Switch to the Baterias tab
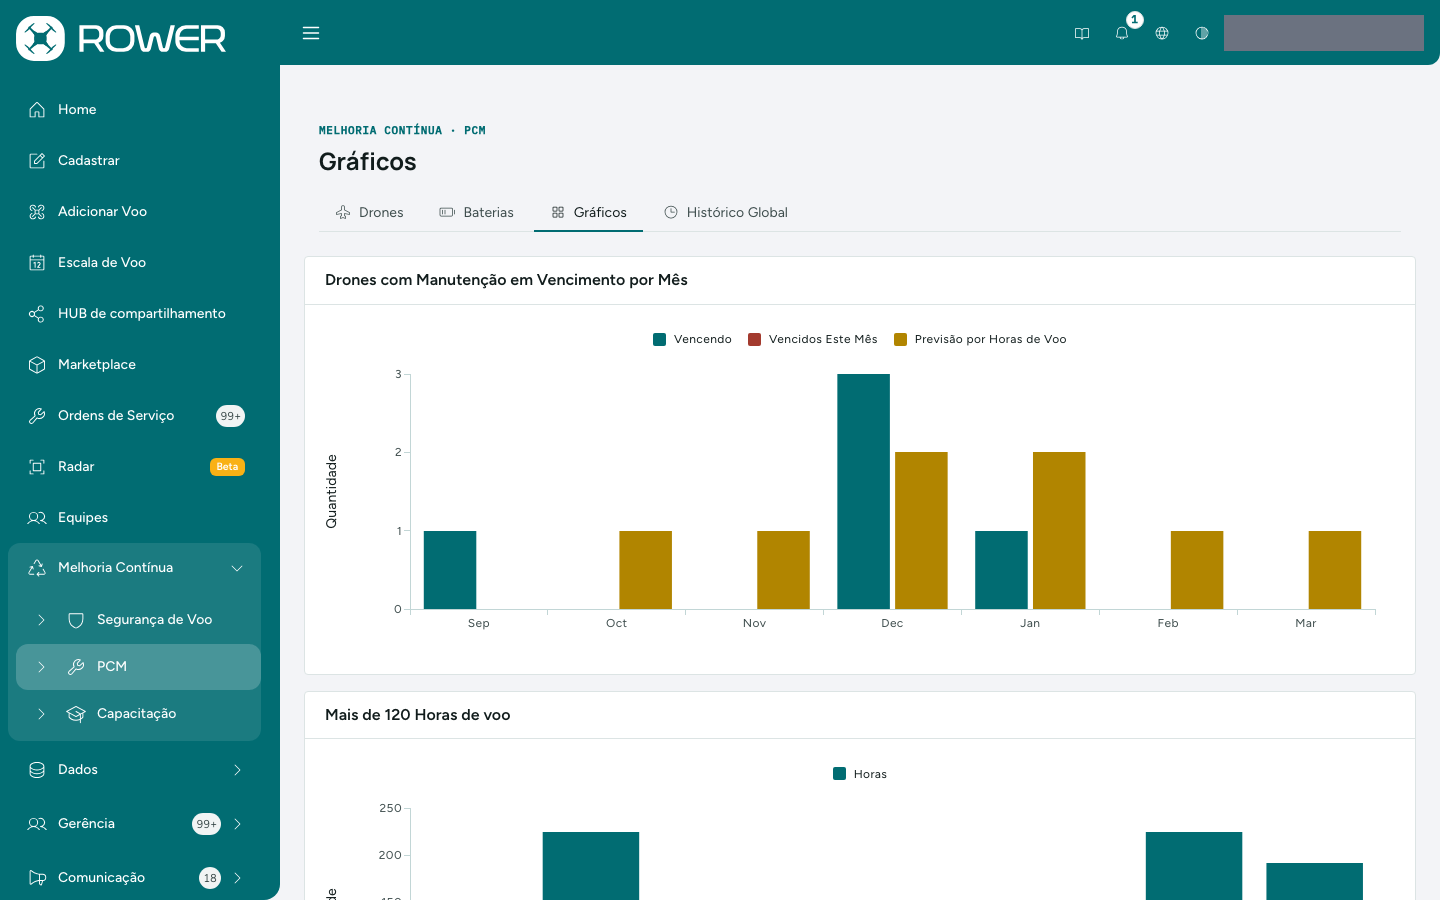 tap(476, 212)
